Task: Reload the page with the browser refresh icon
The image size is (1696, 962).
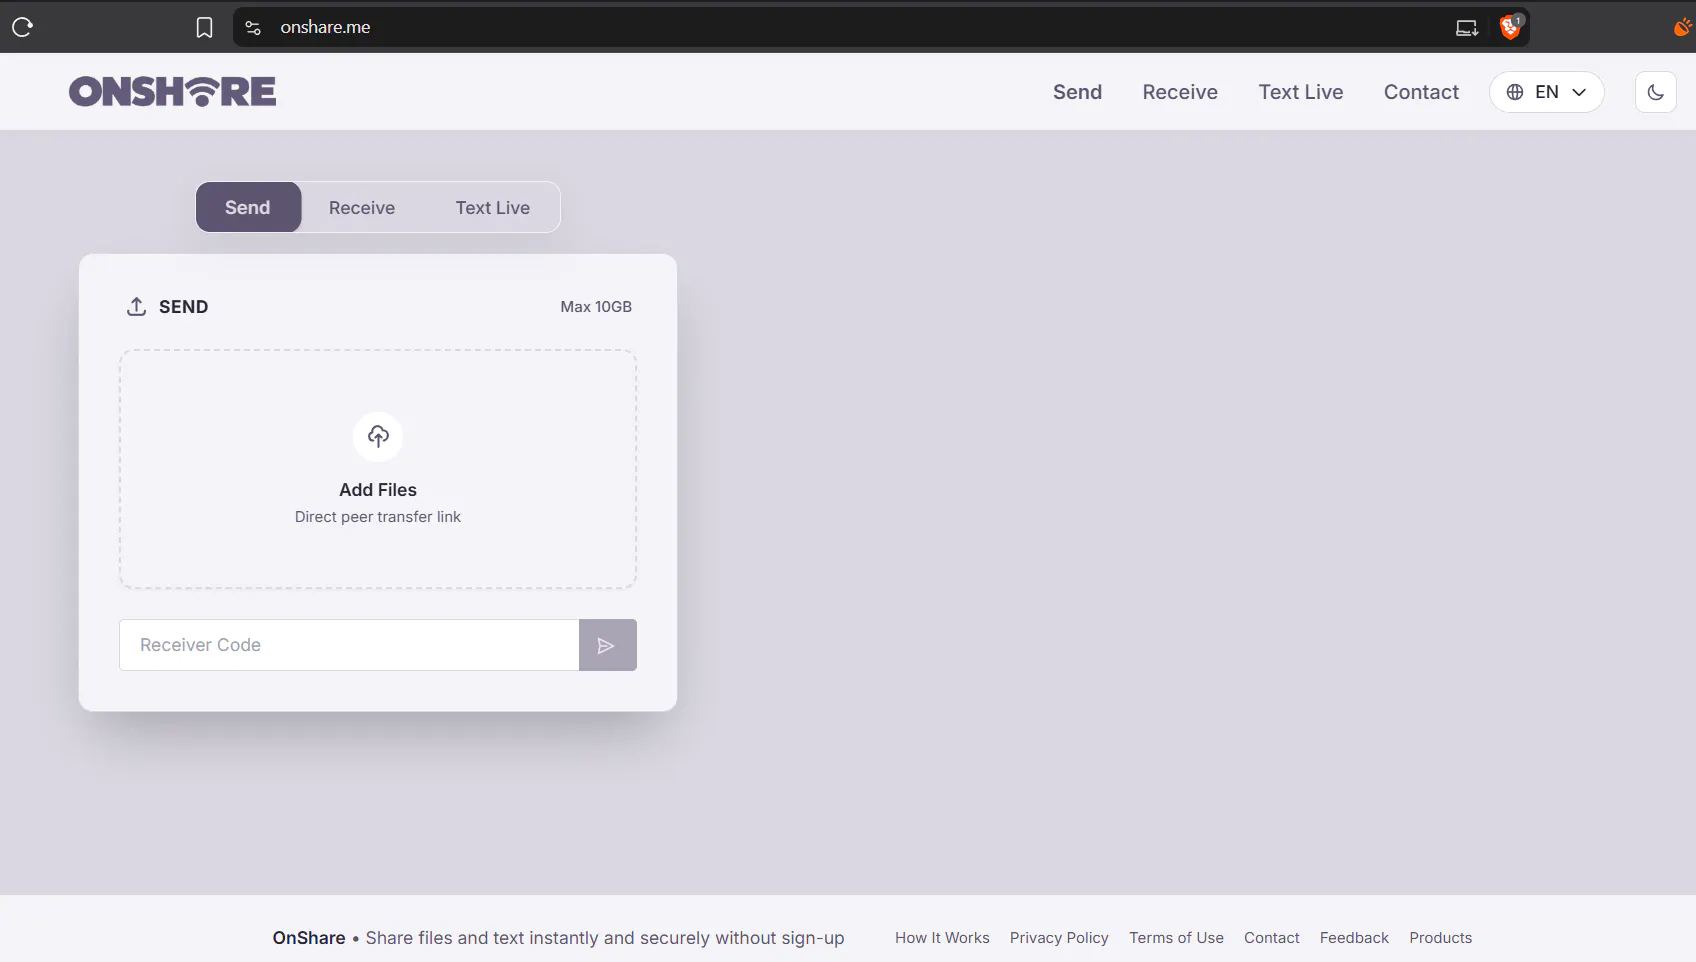Action: [23, 27]
